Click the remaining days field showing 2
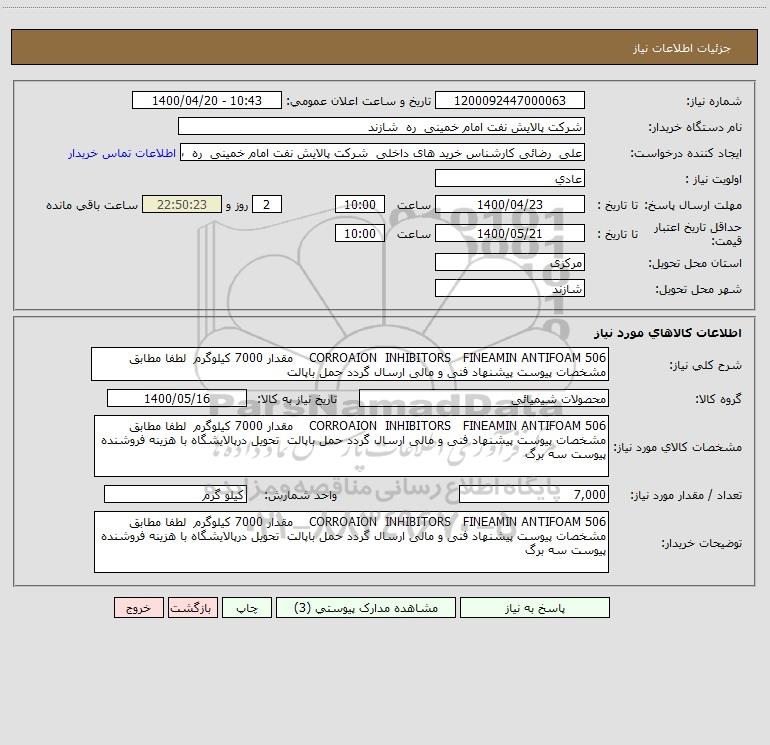770x745 pixels. (x=267, y=204)
